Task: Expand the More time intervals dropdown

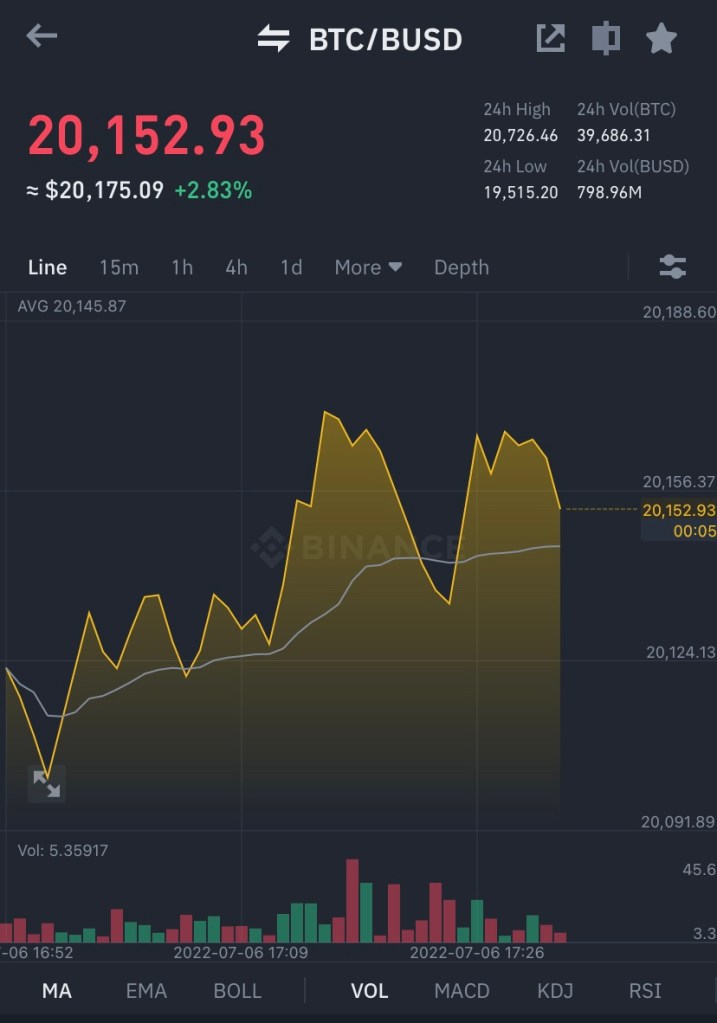Action: click(368, 267)
